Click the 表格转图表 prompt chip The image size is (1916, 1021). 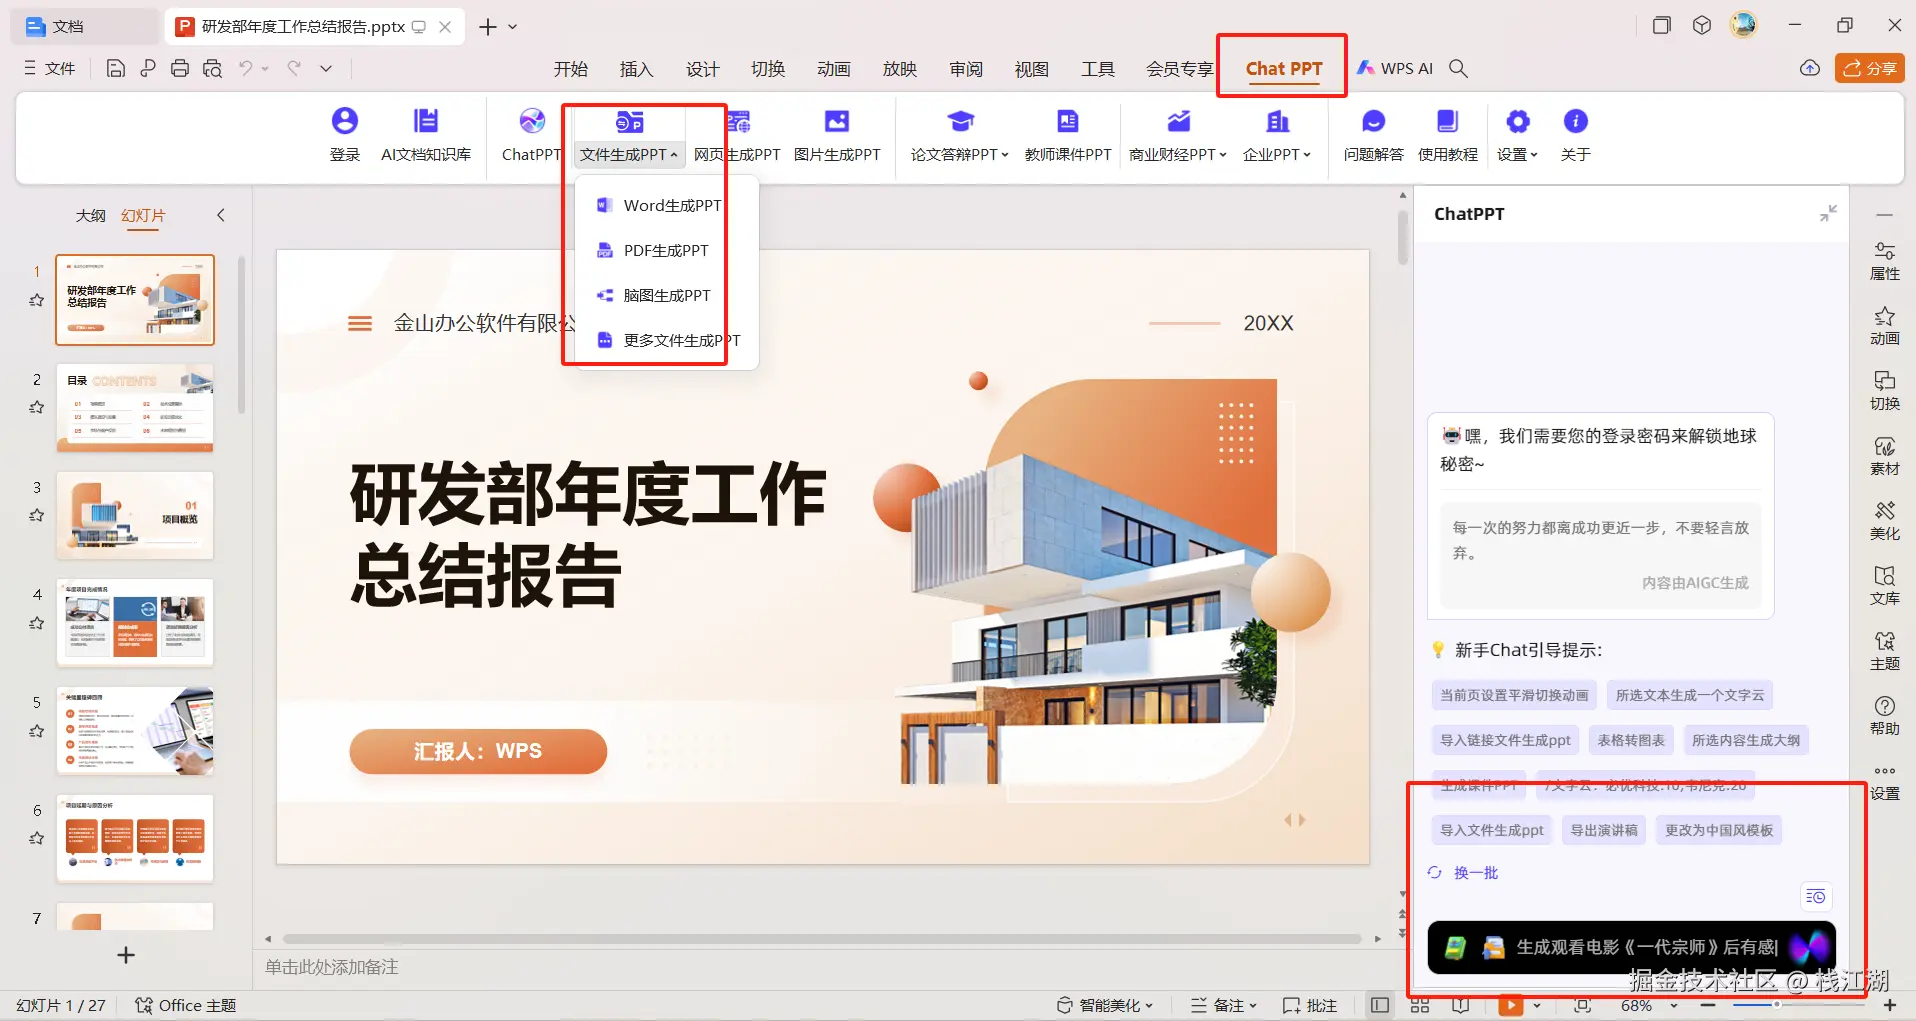[1631, 740]
